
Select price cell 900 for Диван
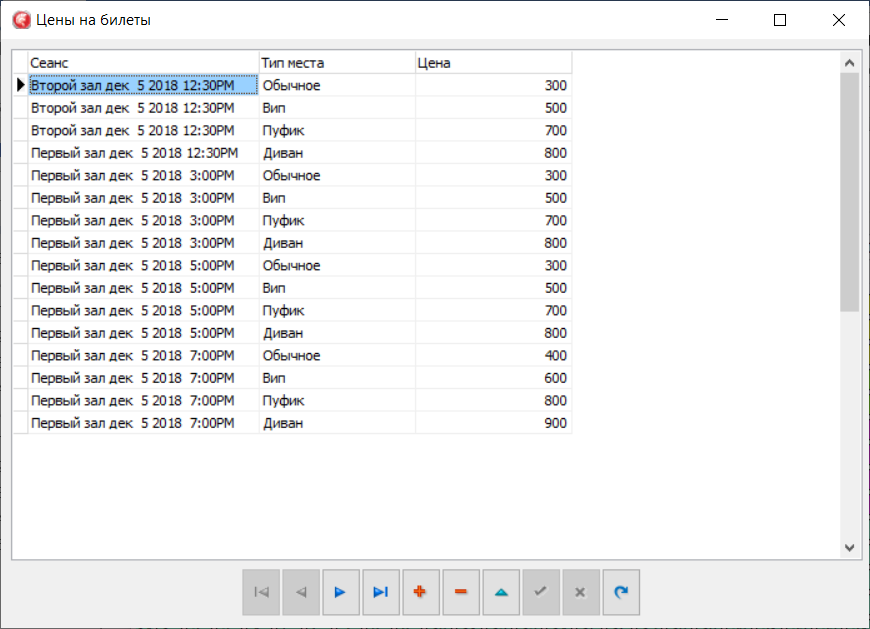pyautogui.click(x=493, y=423)
